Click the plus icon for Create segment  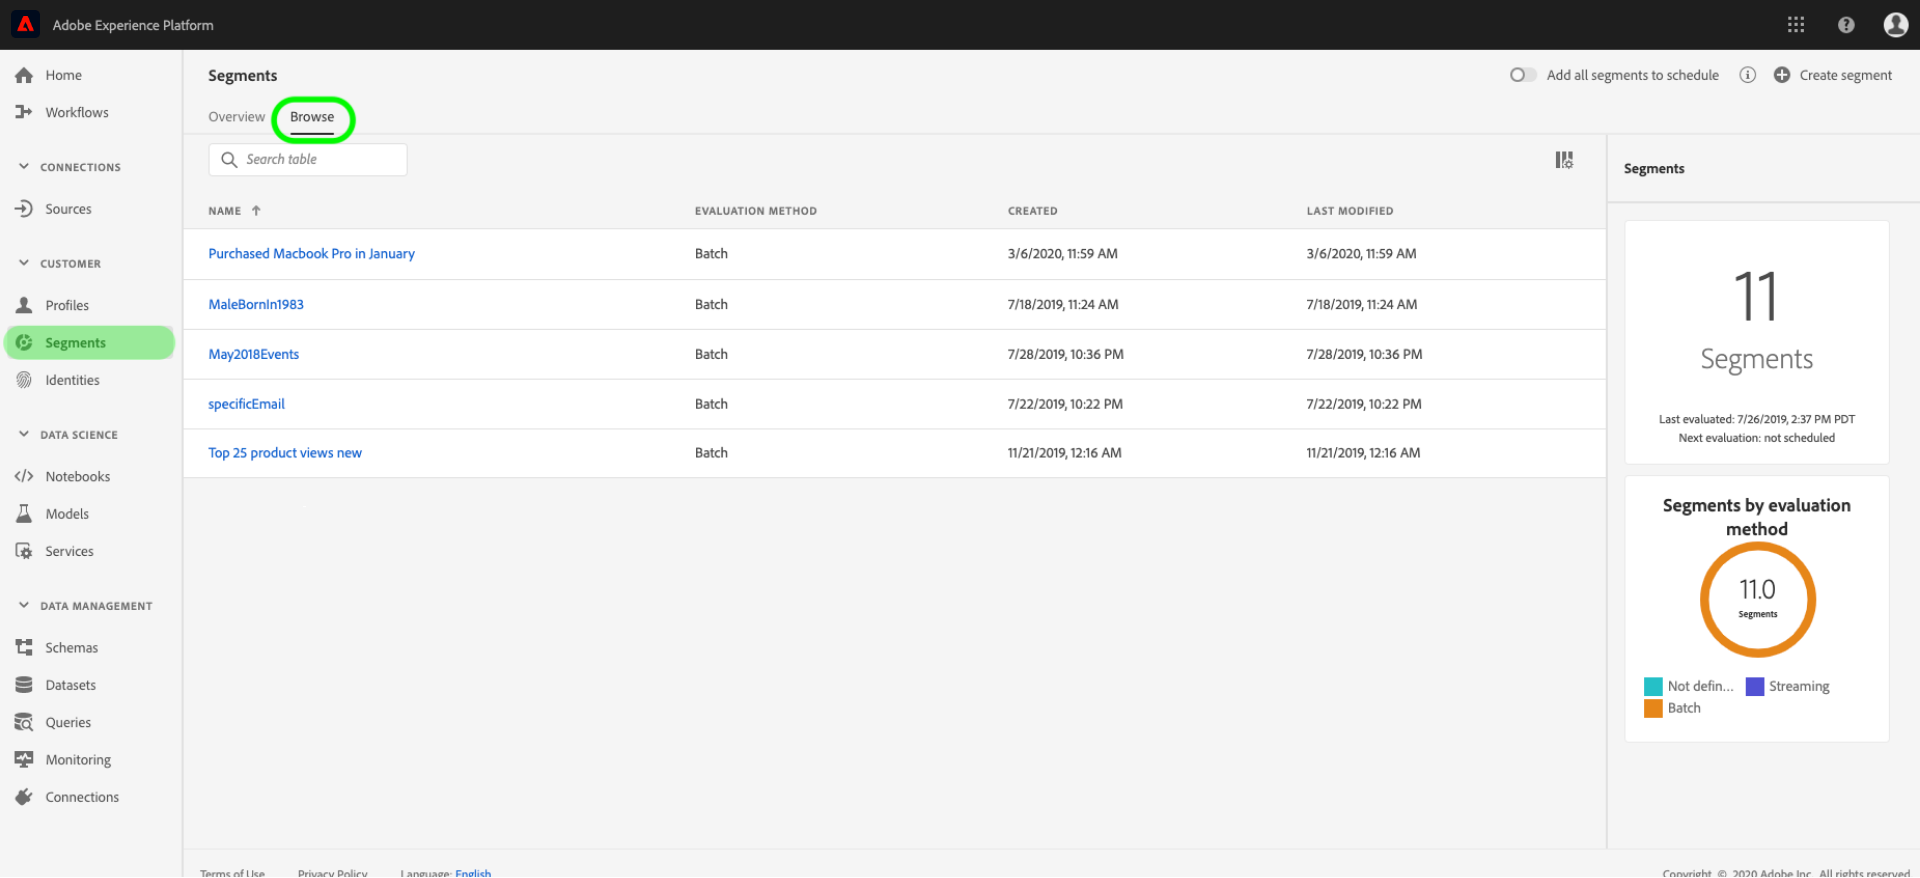click(1782, 75)
